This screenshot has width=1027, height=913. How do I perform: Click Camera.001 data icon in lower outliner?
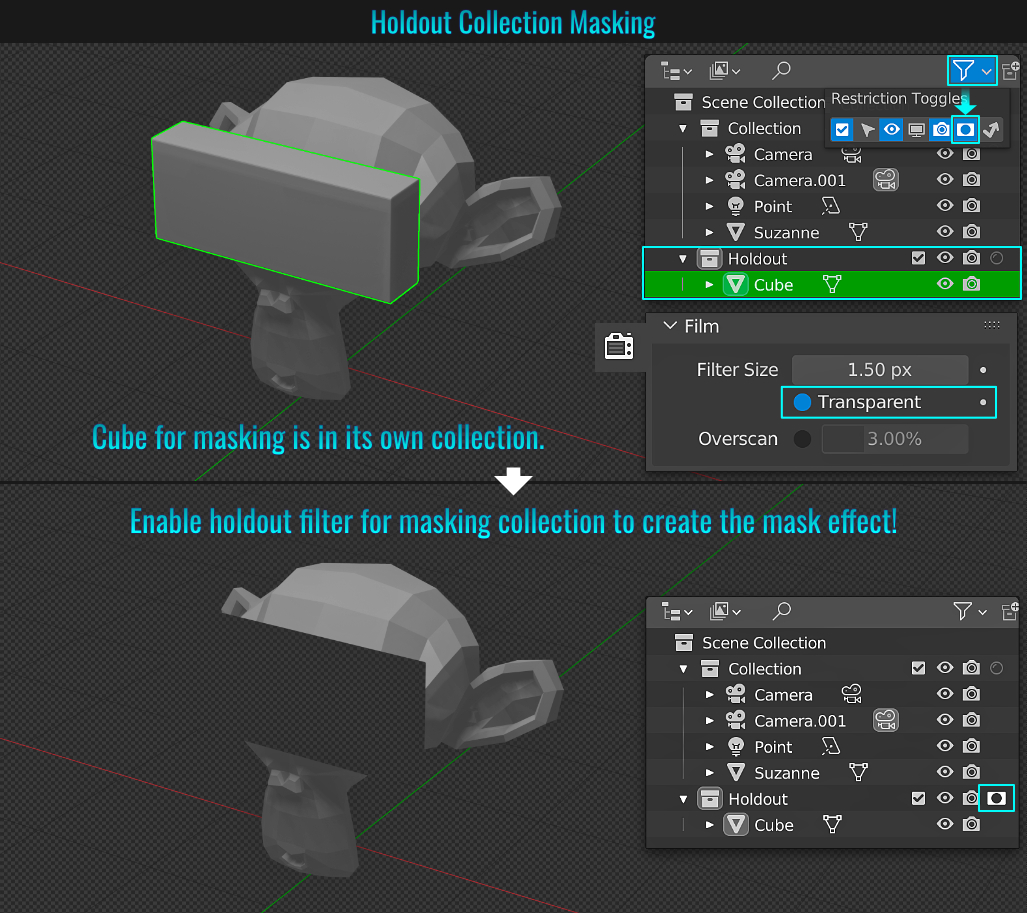(x=886, y=720)
